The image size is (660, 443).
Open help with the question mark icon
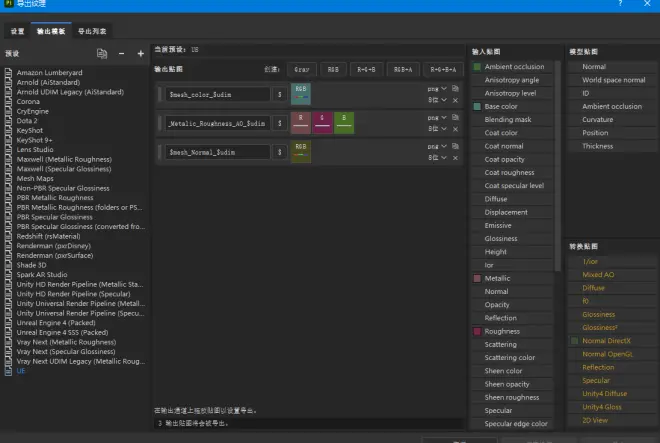coord(620,3)
